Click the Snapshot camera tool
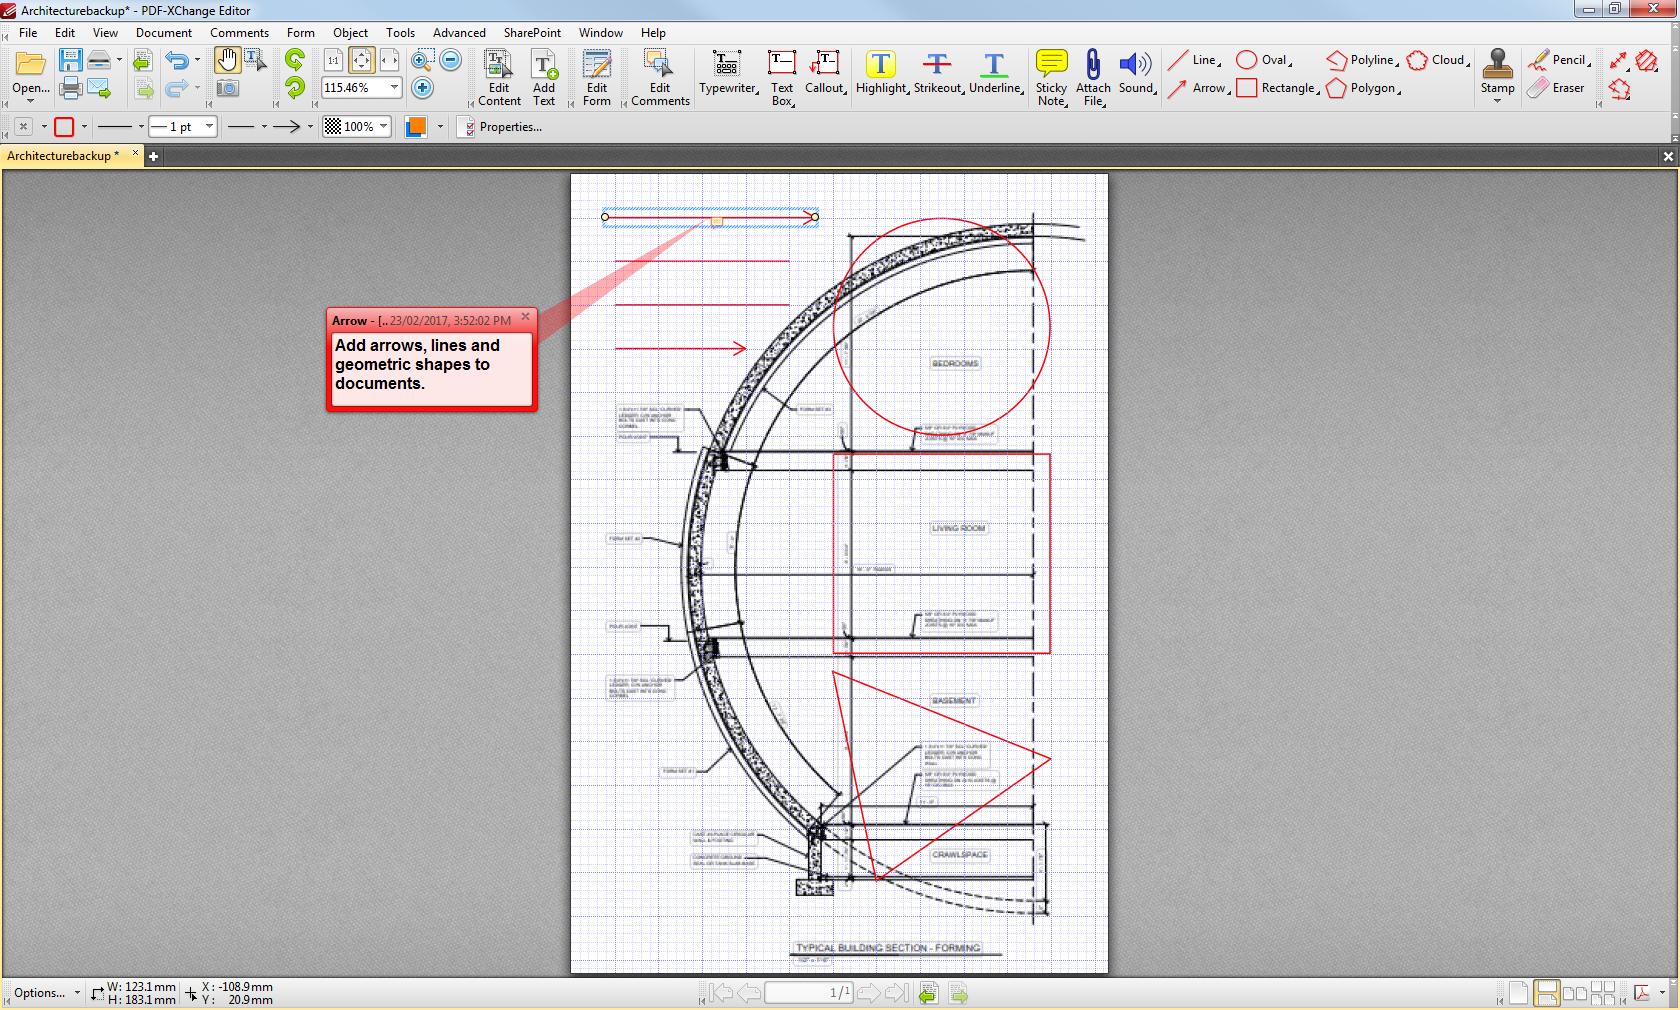Image resolution: width=1680 pixels, height=1010 pixels. (228, 89)
